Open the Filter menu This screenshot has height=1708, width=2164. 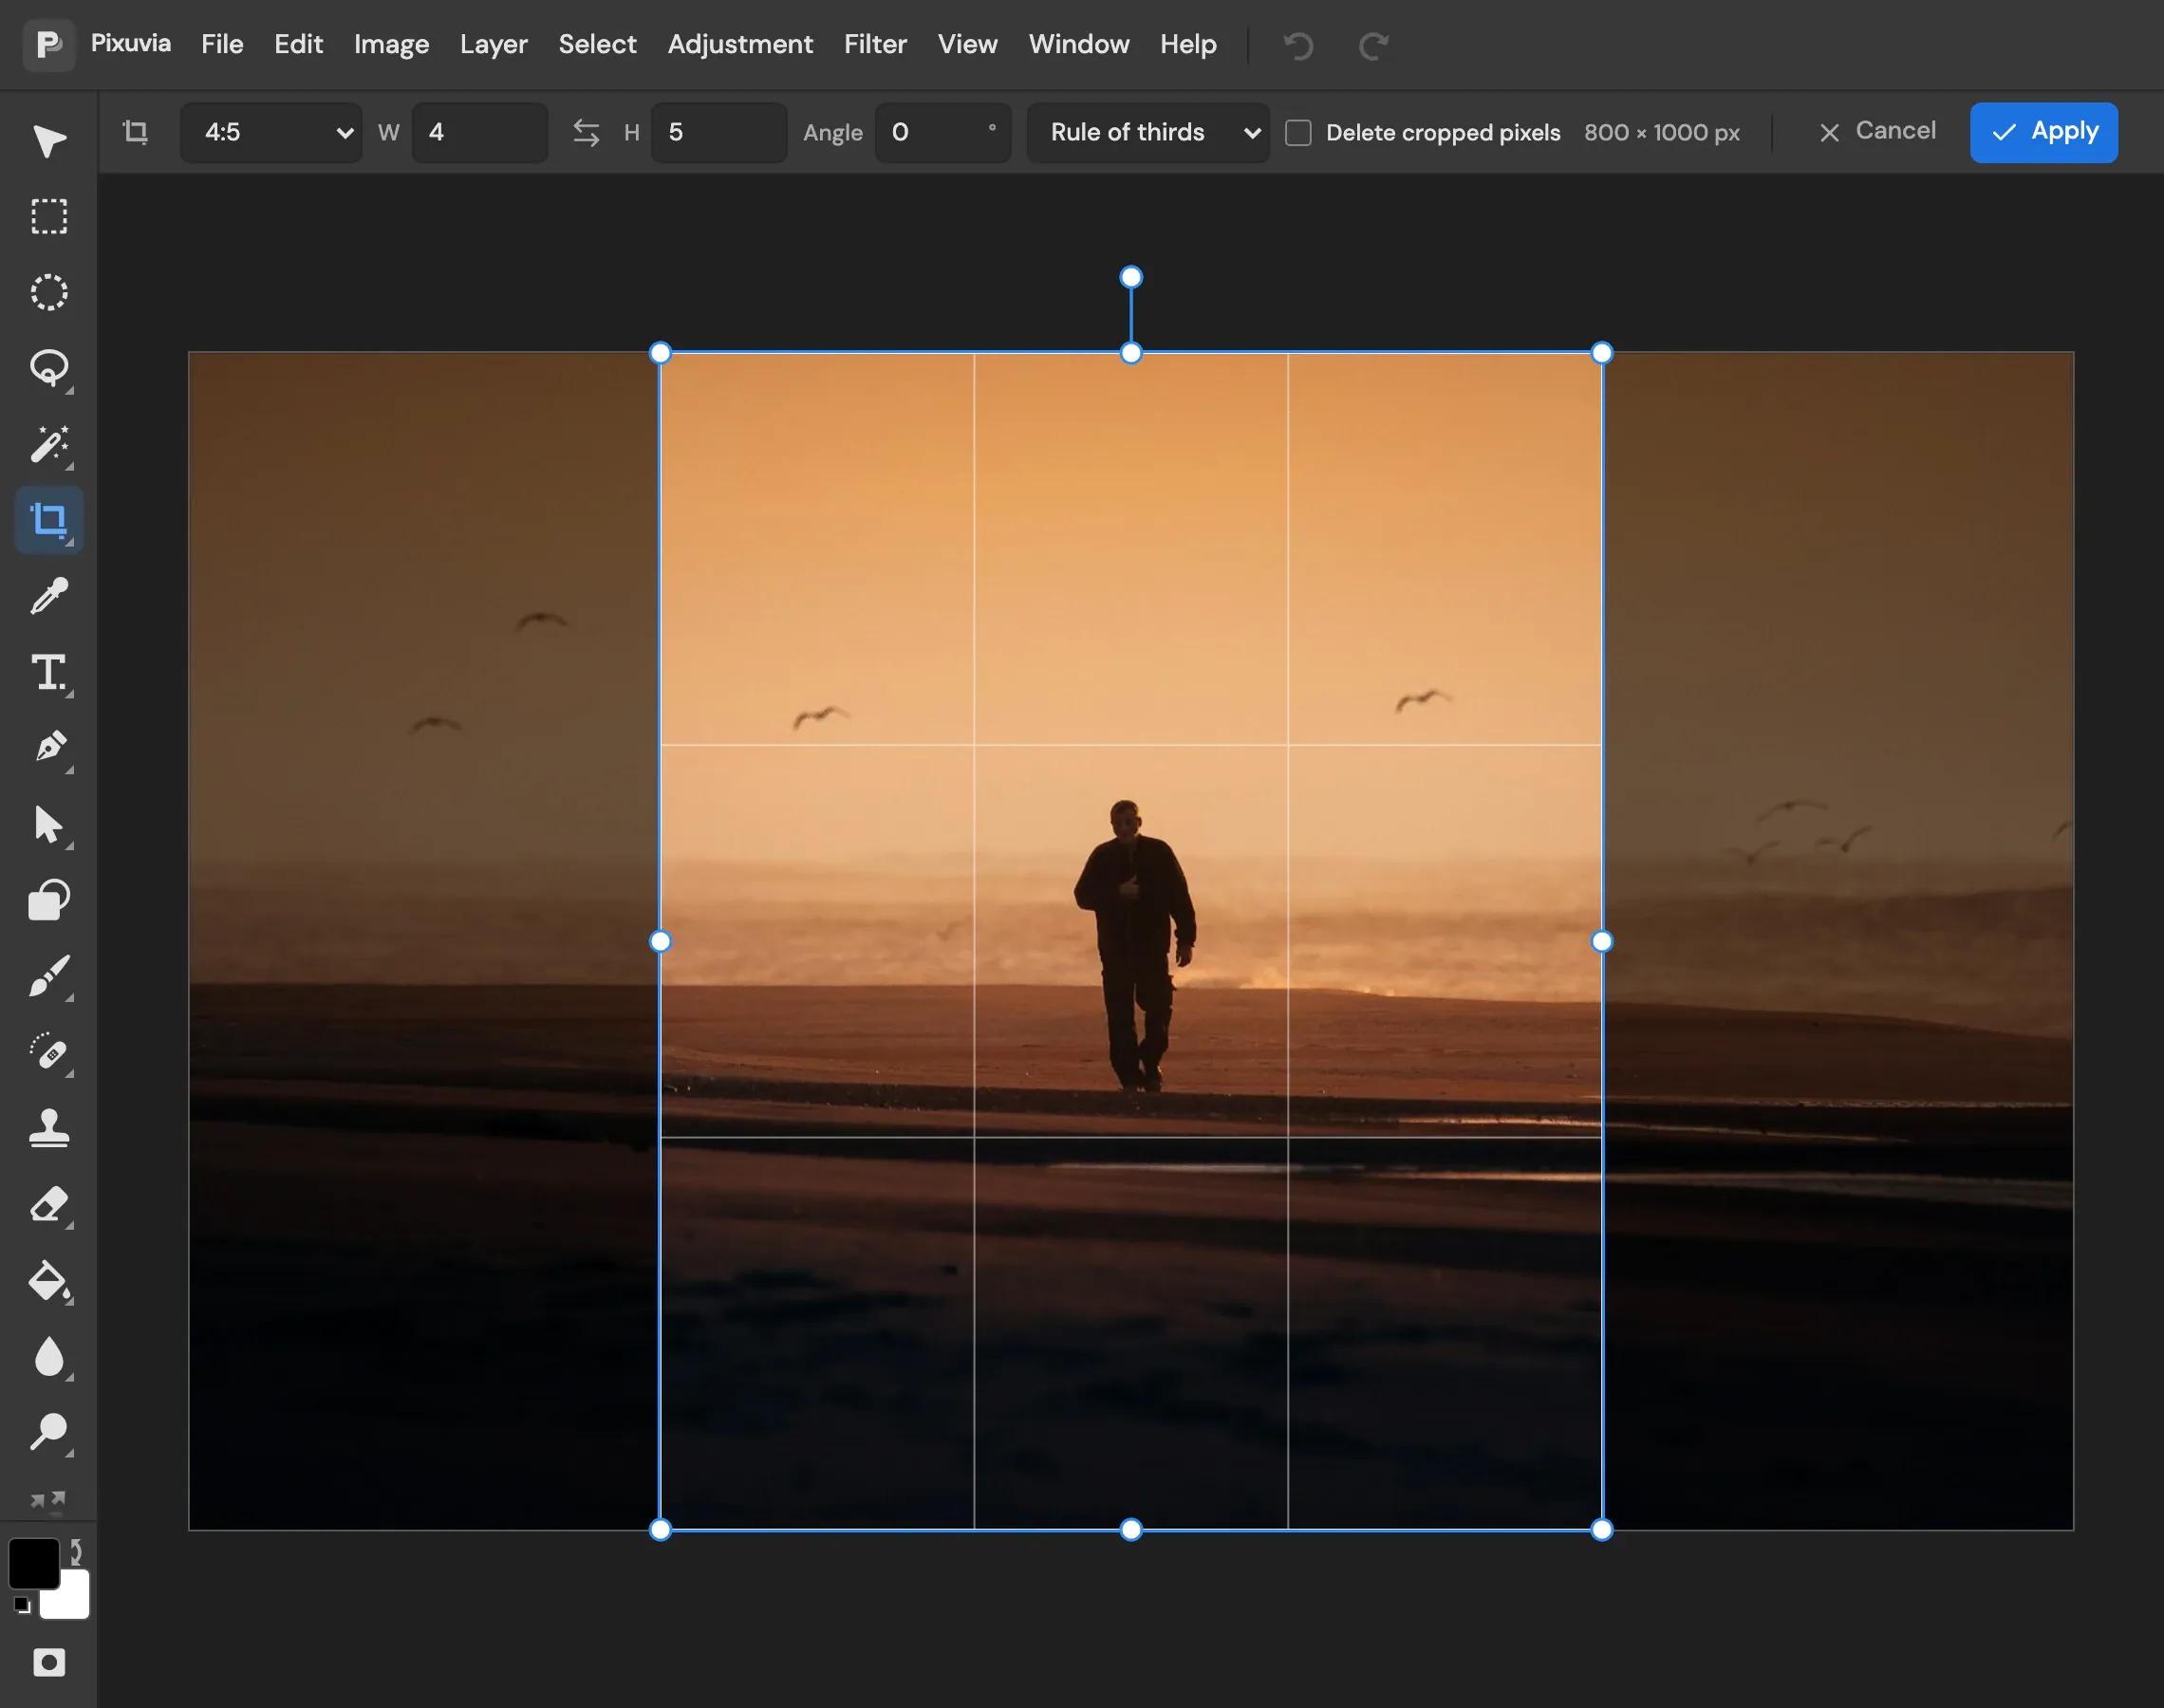pyautogui.click(x=875, y=44)
